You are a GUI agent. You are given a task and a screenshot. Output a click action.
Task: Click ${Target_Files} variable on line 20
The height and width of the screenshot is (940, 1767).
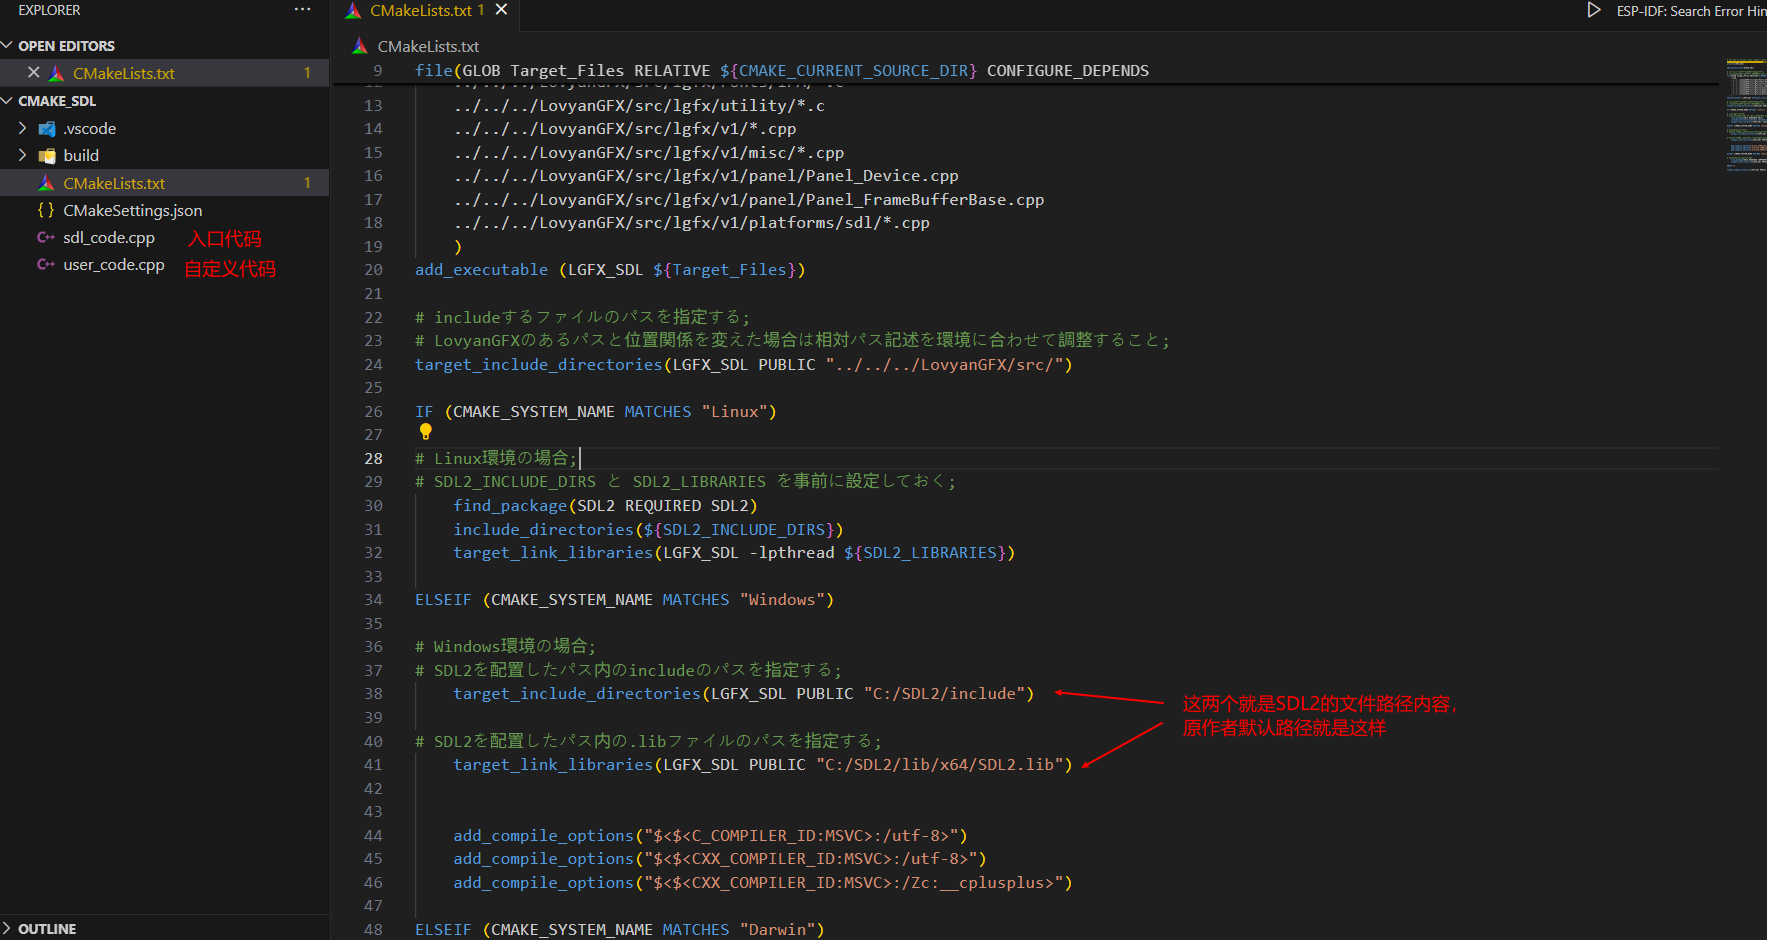724,270
